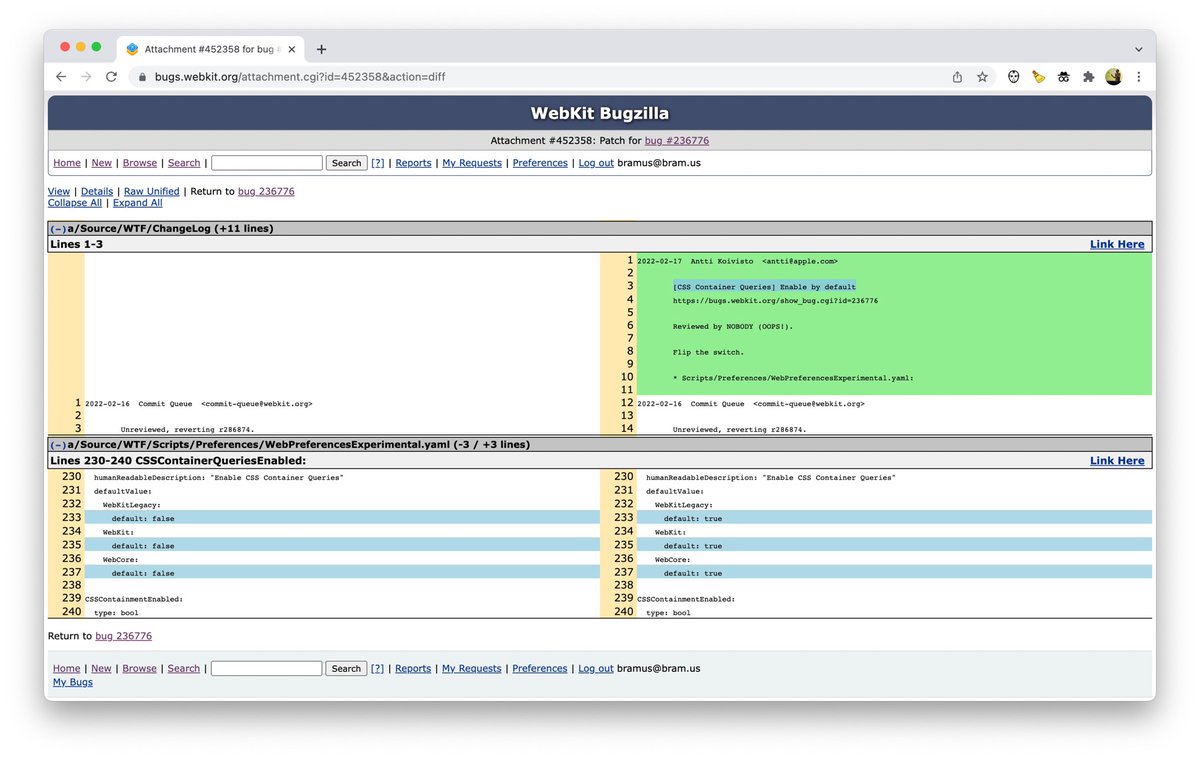Open Reports in top navigation

pyautogui.click(x=413, y=163)
